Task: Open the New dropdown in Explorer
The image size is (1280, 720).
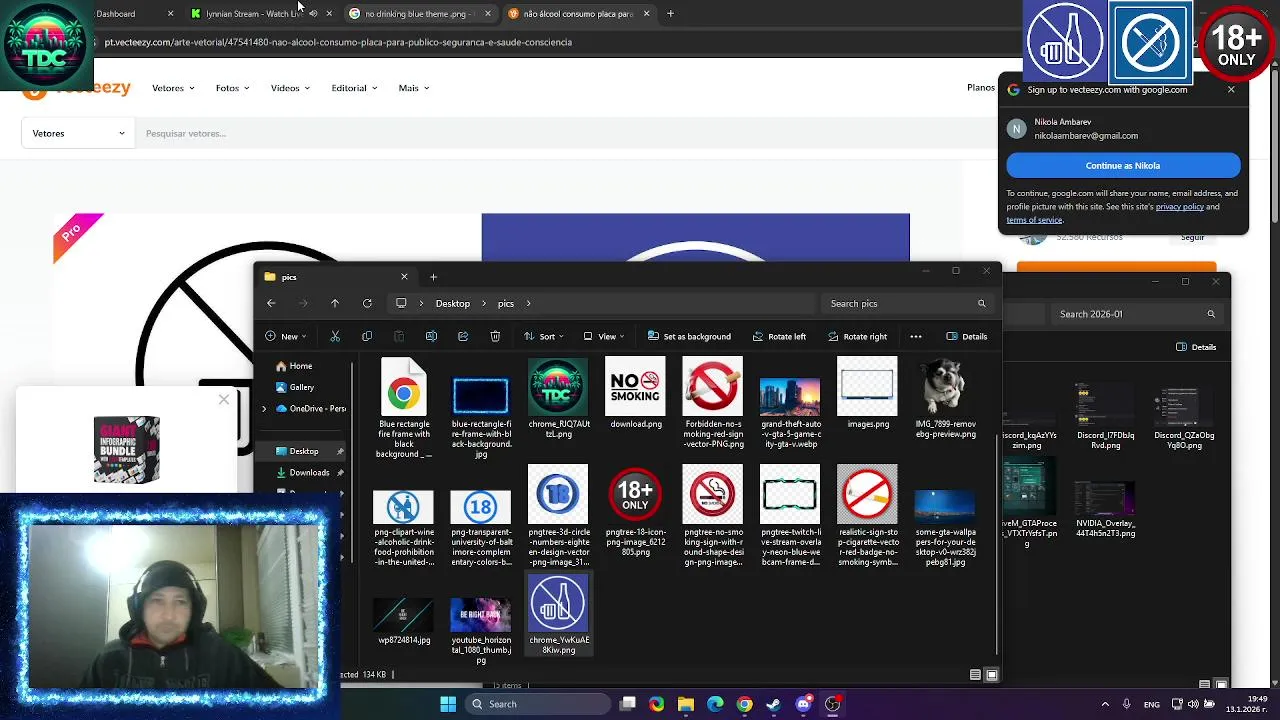Action: coord(286,336)
